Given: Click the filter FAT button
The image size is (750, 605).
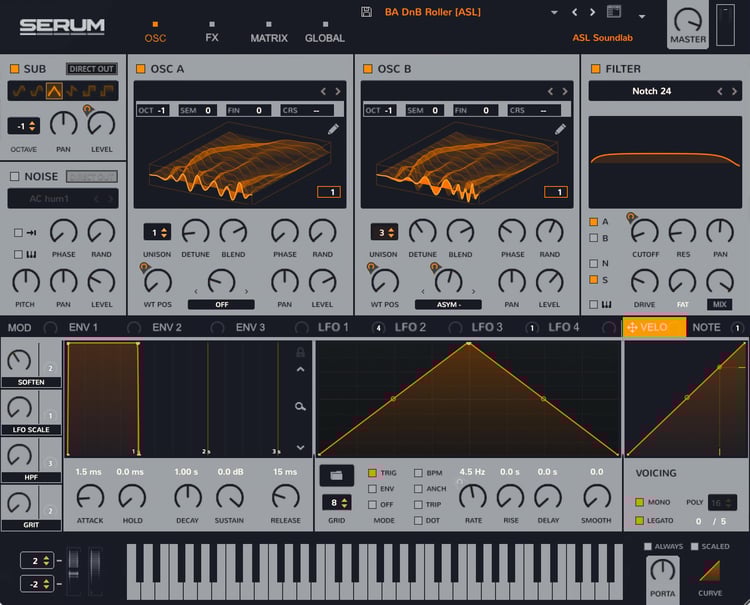Looking at the screenshot, I should [683, 305].
